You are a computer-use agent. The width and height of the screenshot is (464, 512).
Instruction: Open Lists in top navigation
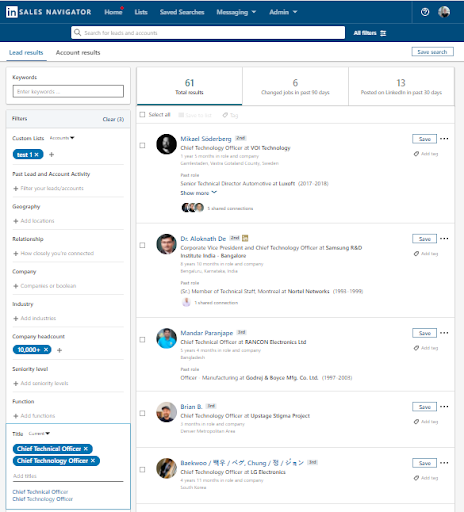click(141, 12)
